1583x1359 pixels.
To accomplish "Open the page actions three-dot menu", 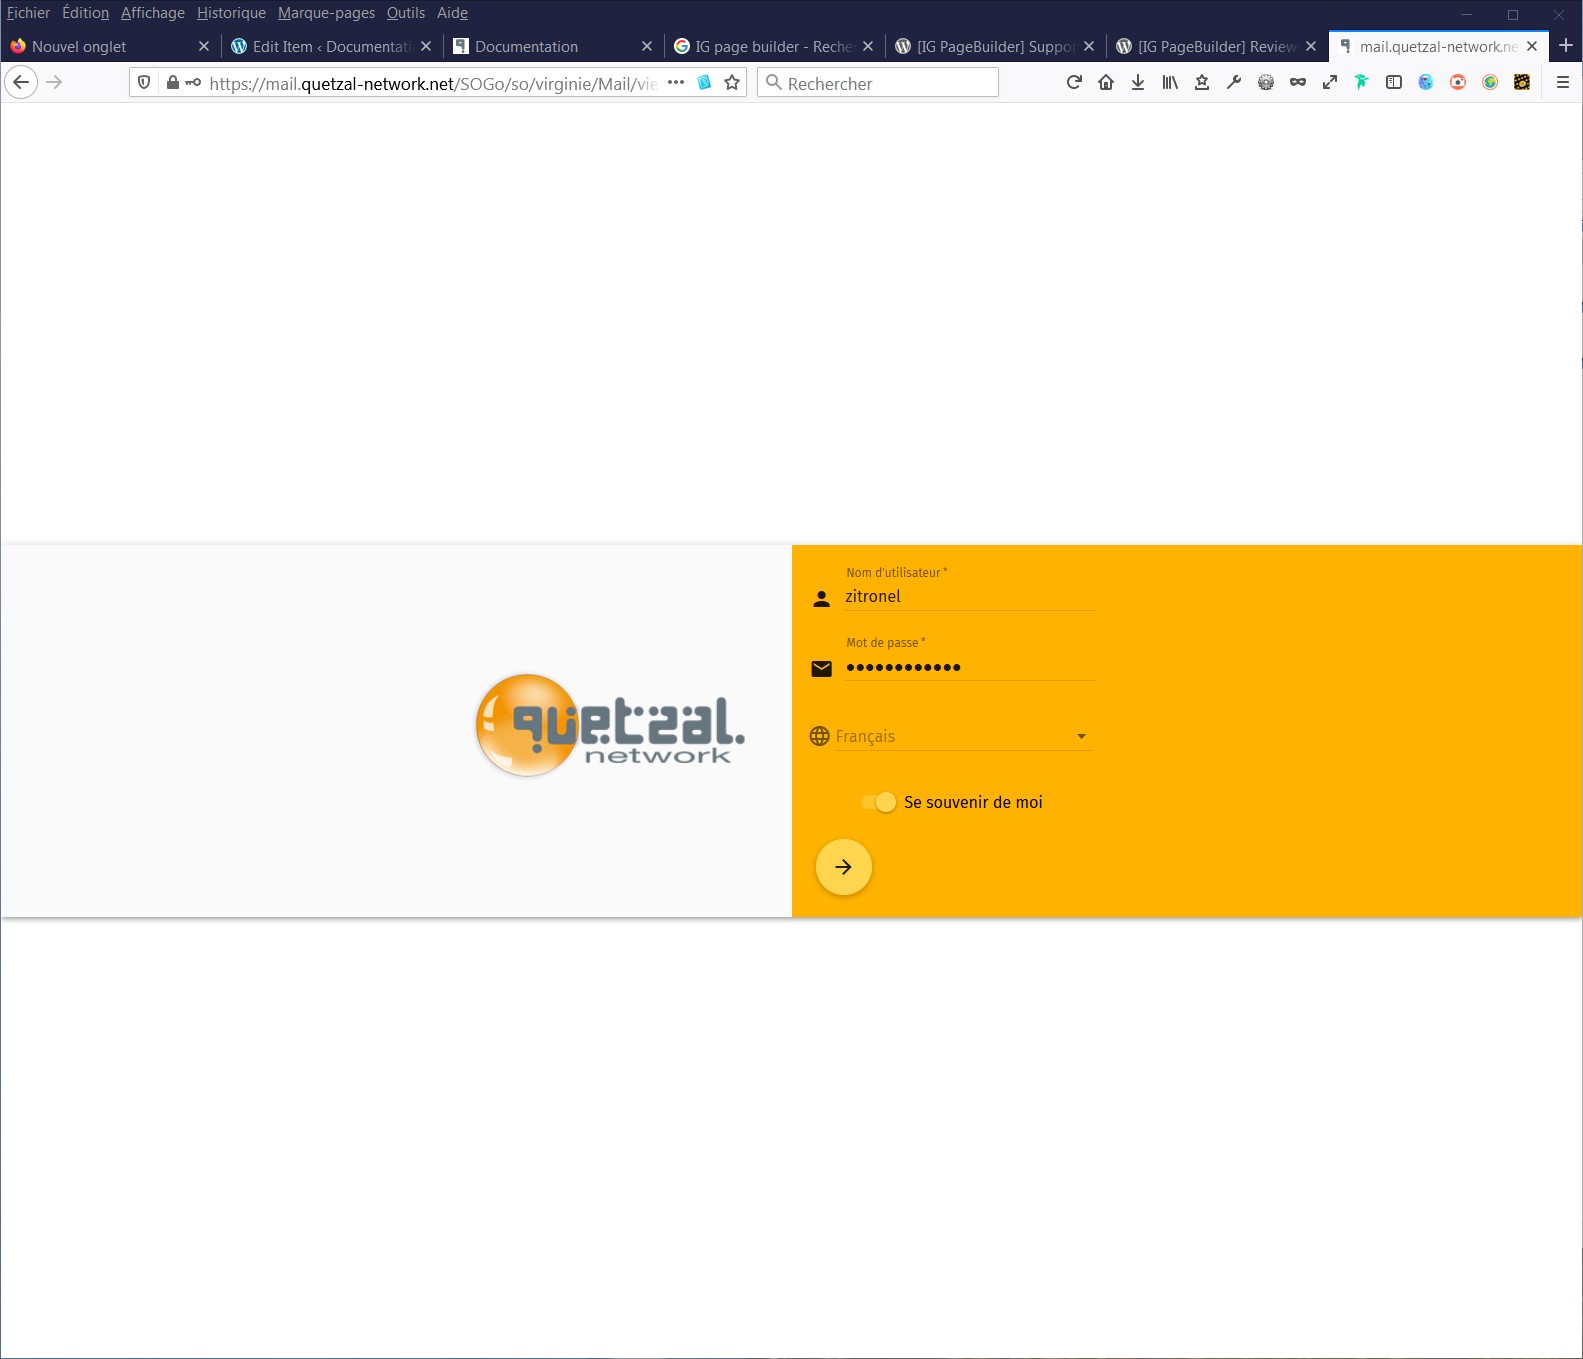I will pyautogui.click(x=676, y=83).
